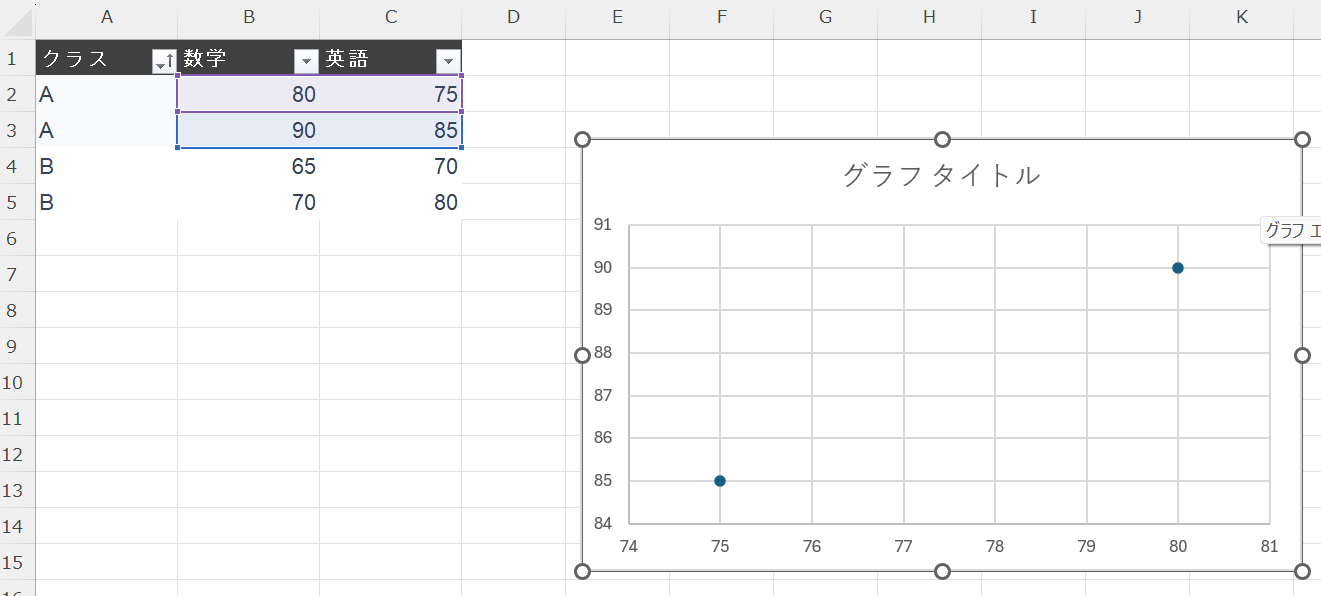Open the クラス column filter dropdown
The height and width of the screenshot is (596, 1321).
pos(164,61)
